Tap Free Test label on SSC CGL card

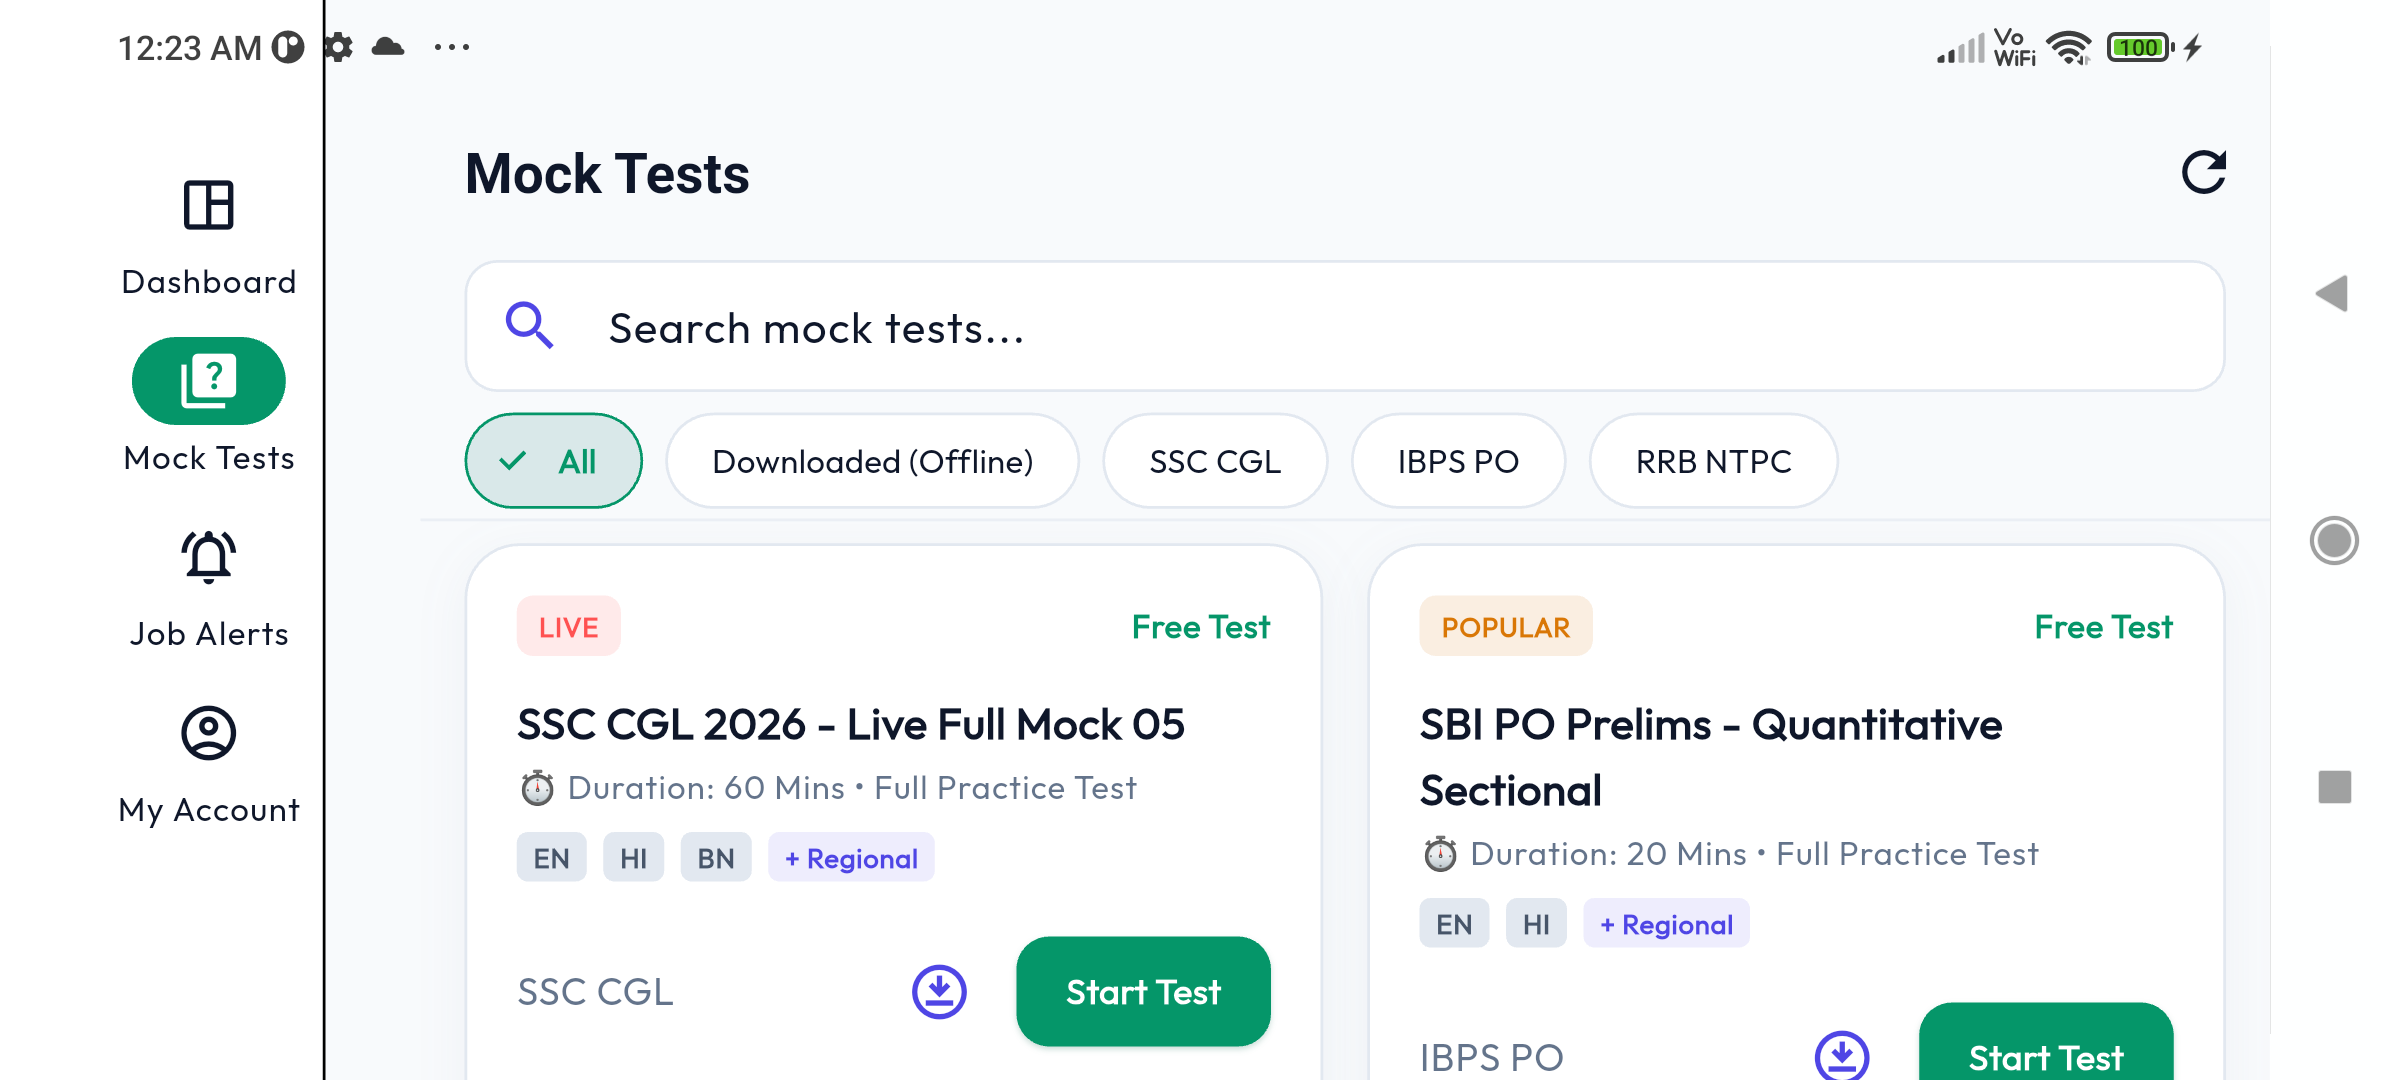tap(1201, 627)
